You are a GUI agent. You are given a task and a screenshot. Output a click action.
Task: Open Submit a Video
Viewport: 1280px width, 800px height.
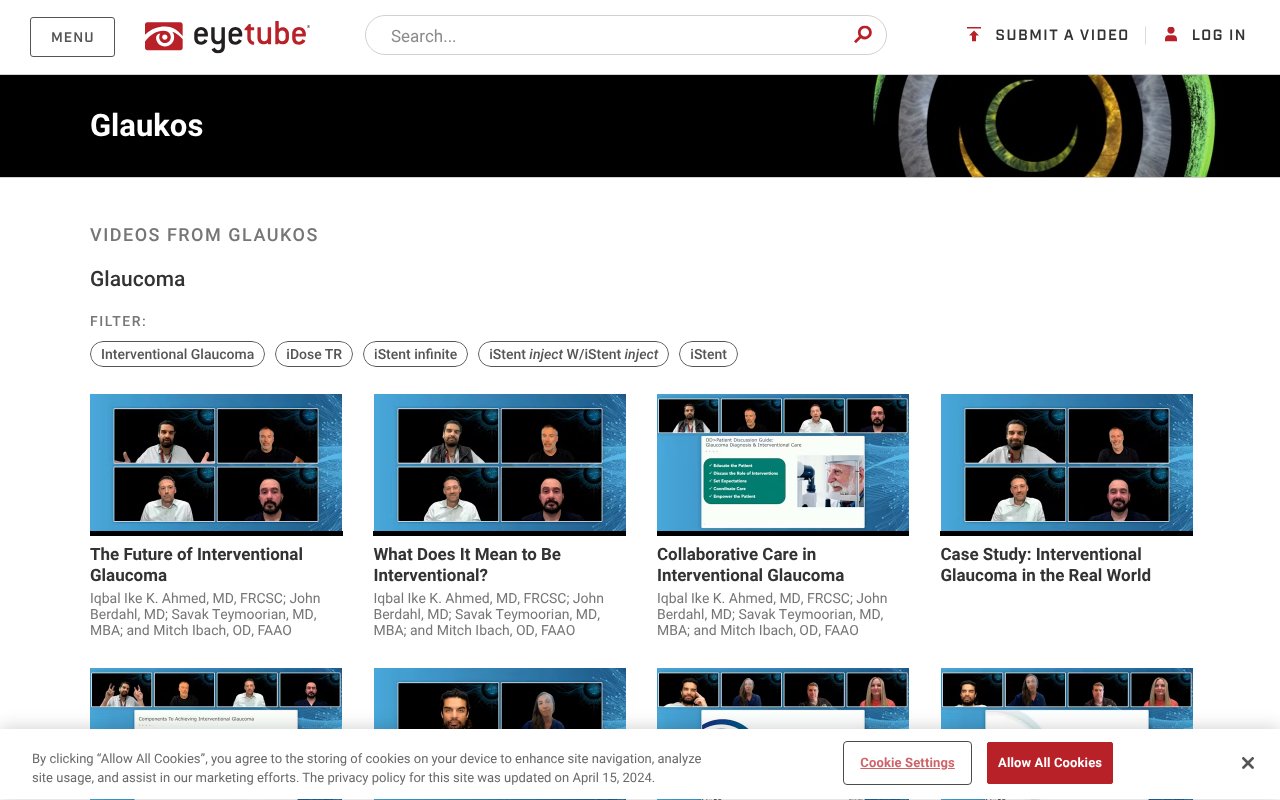coord(1062,34)
